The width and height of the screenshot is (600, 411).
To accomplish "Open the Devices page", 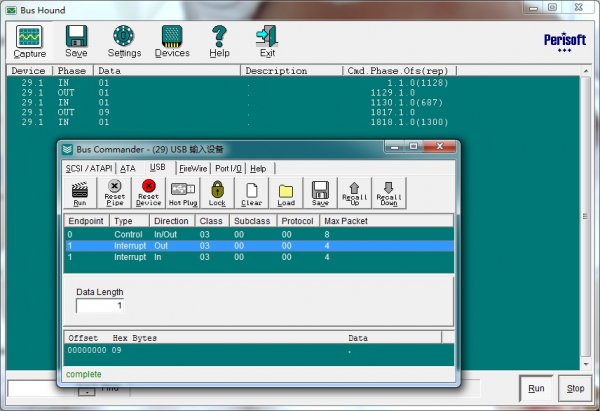I will pyautogui.click(x=172, y=41).
